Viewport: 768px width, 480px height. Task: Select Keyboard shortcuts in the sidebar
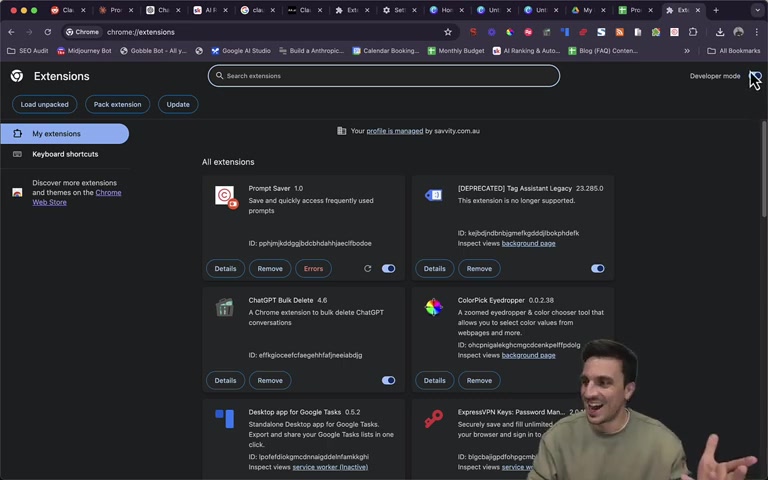(x=65, y=154)
